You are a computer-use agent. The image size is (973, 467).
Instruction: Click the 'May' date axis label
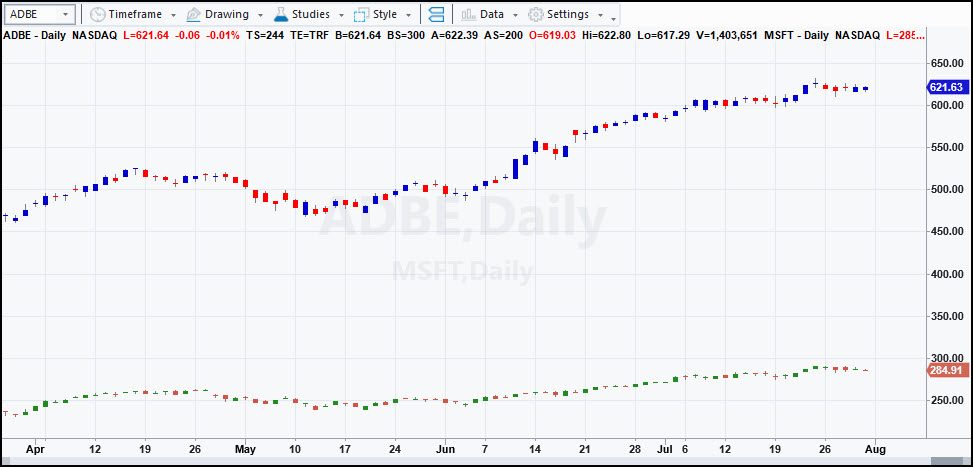(x=245, y=448)
